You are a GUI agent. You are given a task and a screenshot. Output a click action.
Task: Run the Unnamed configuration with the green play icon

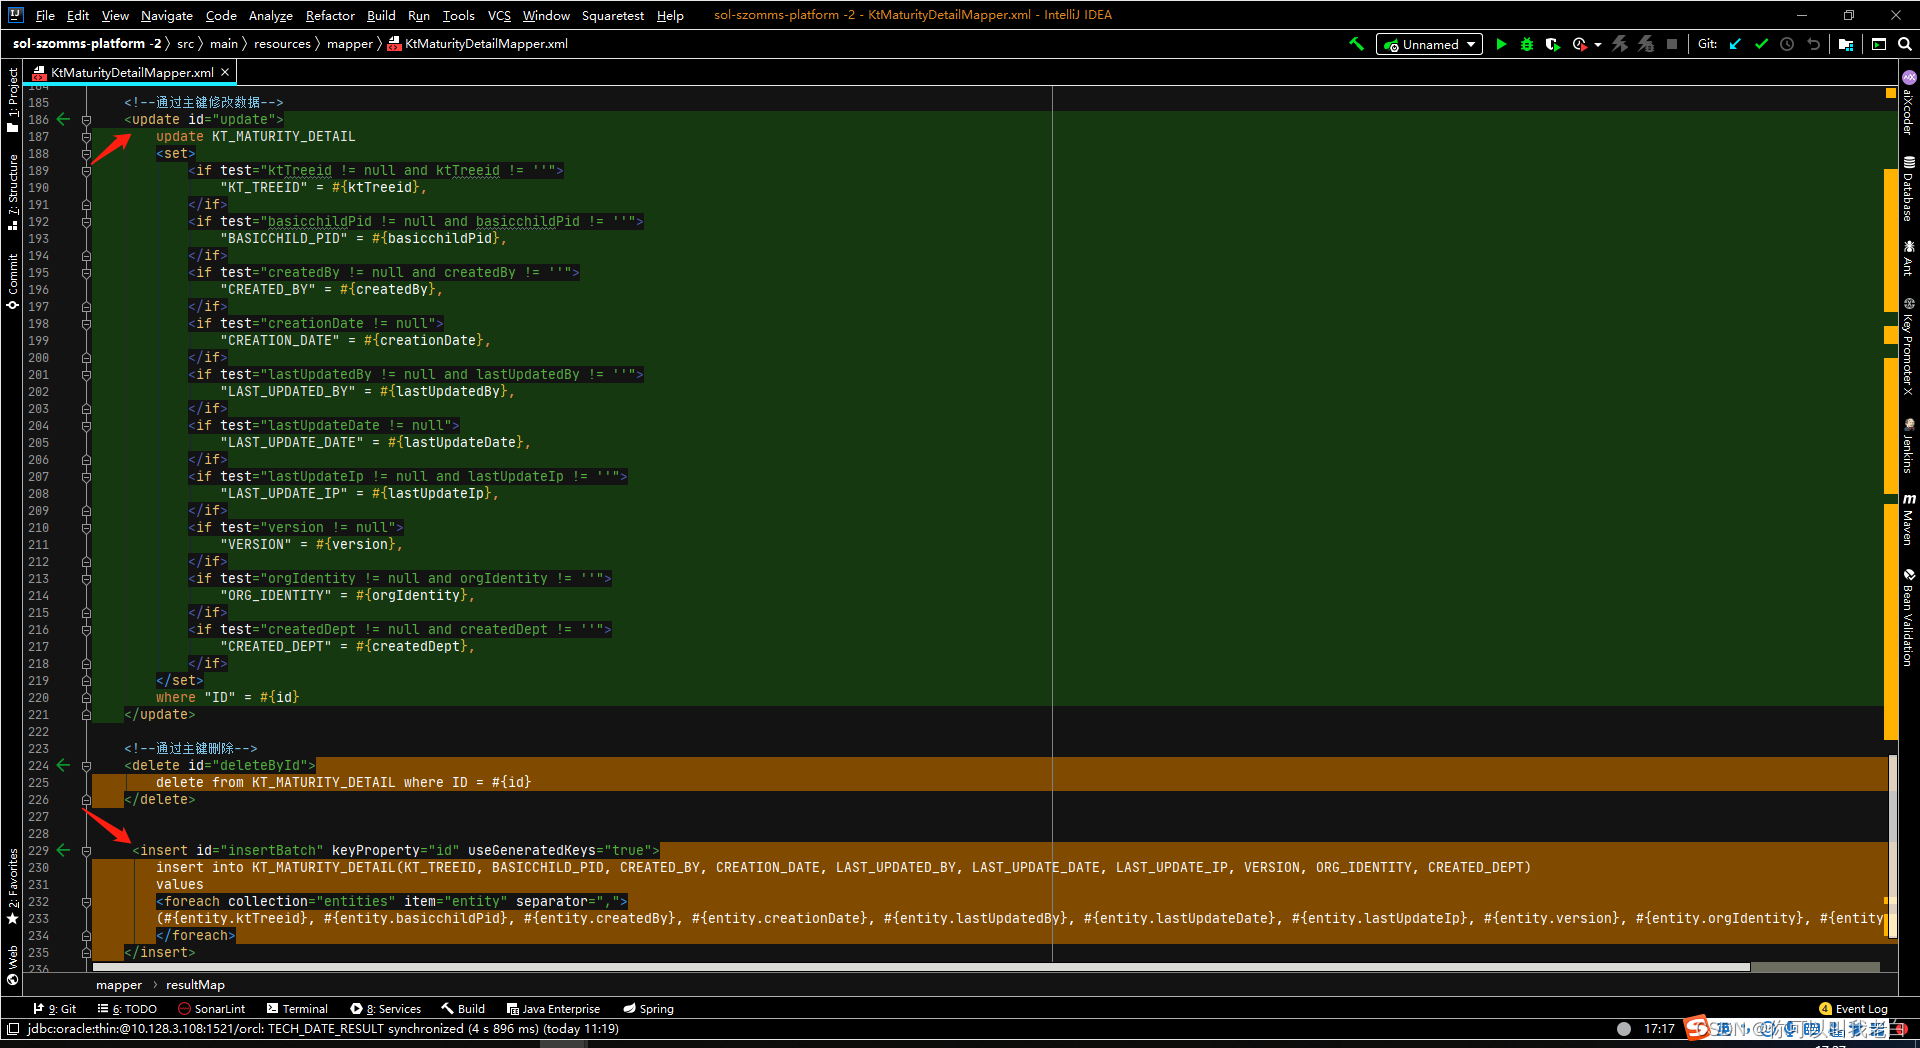click(1501, 44)
